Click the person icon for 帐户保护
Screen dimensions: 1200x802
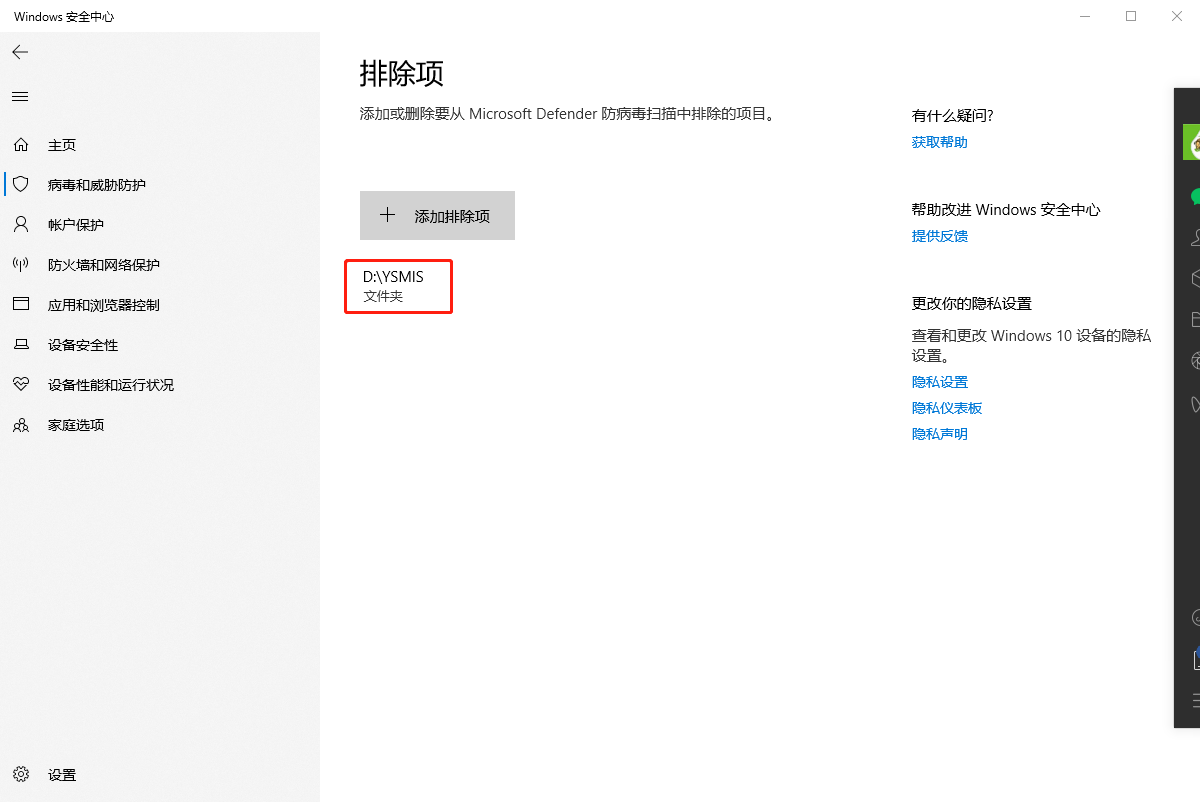21,225
